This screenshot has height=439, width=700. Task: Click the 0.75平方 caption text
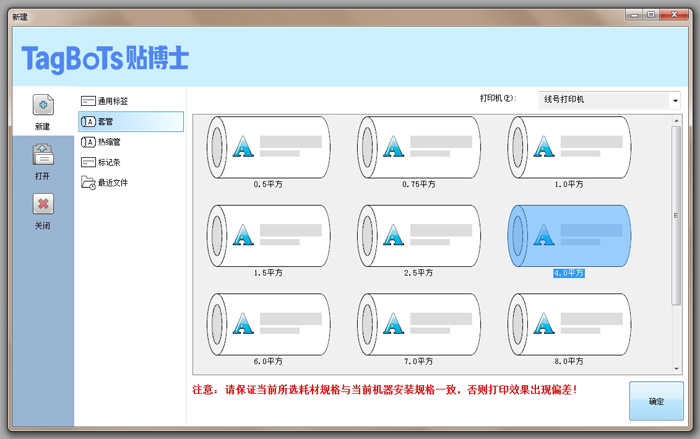point(419,184)
